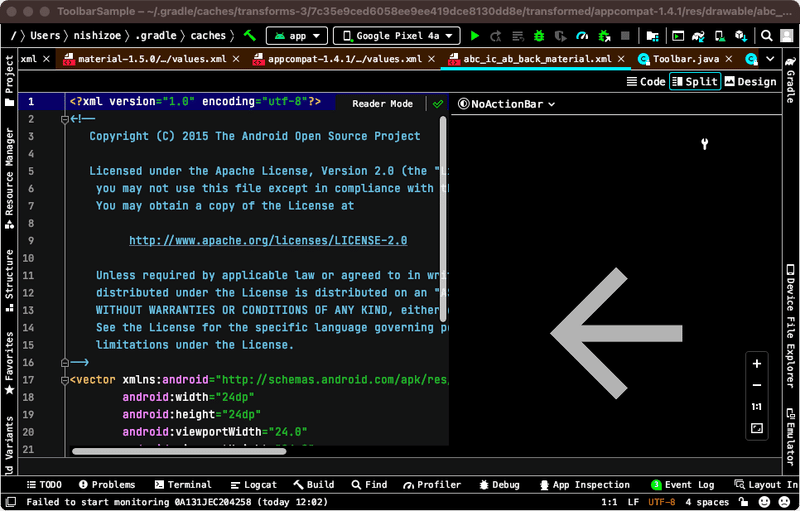Click the Stop square icon
Image resolution: width=800 pixels, height=511 pixels.
pyautogui.click(x=625, y=36)
